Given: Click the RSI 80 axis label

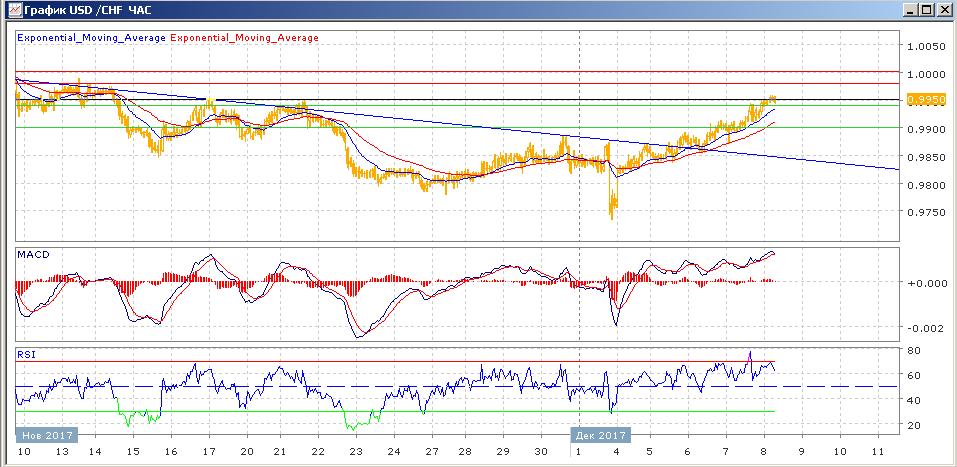Looking at the screenshot, I should 914,350.
